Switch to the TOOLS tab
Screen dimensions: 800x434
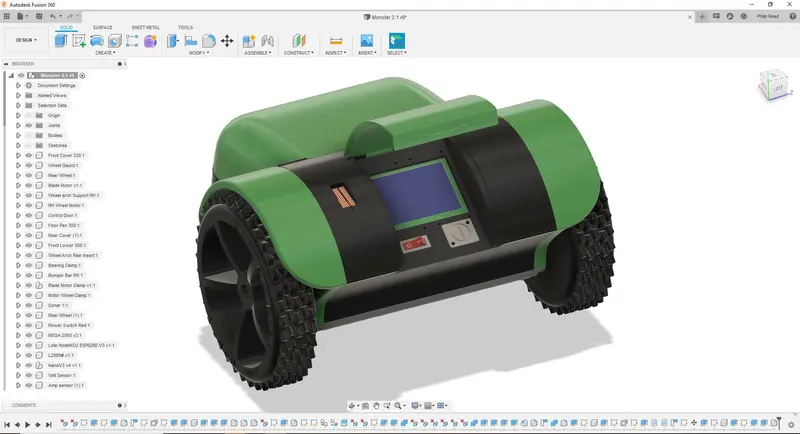tap(185, 28)
